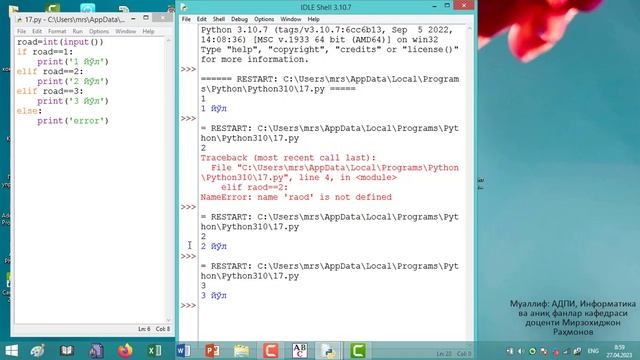Click code line 'road=int(input())'
Screen dimensions: 640x360
(x=60, y=42)
